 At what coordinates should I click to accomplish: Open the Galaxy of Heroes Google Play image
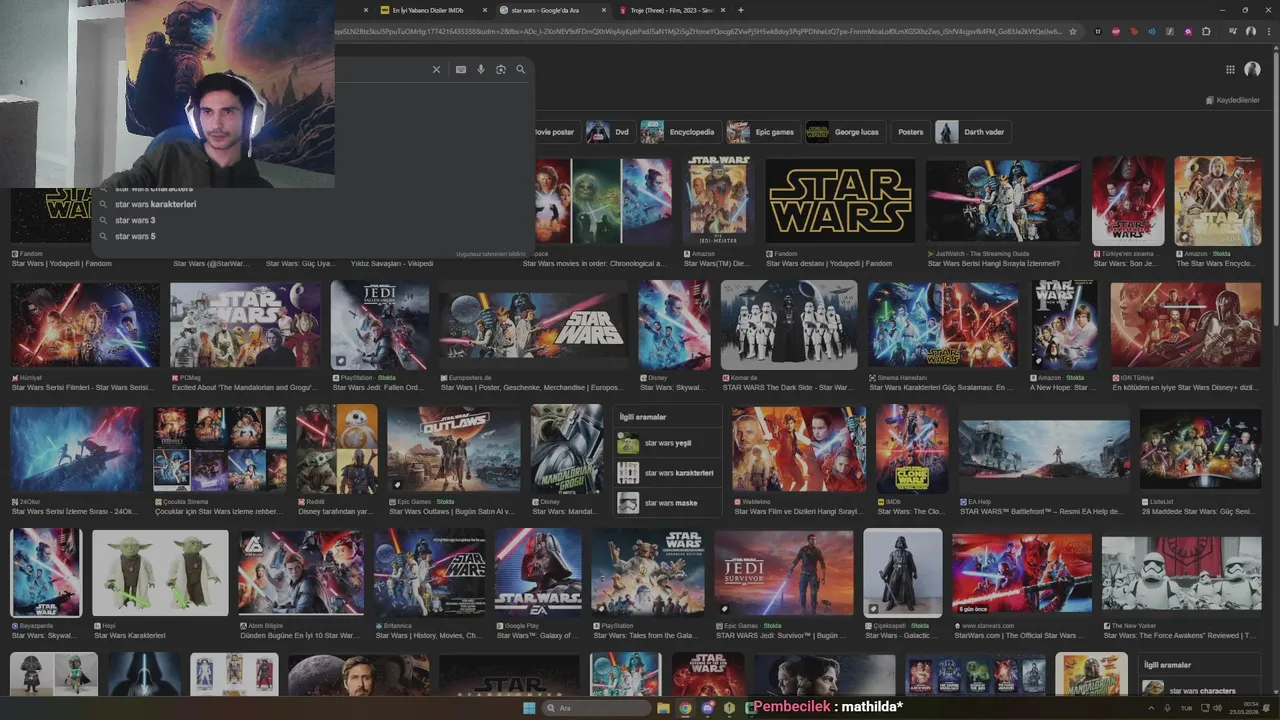(x=538, y=573)
